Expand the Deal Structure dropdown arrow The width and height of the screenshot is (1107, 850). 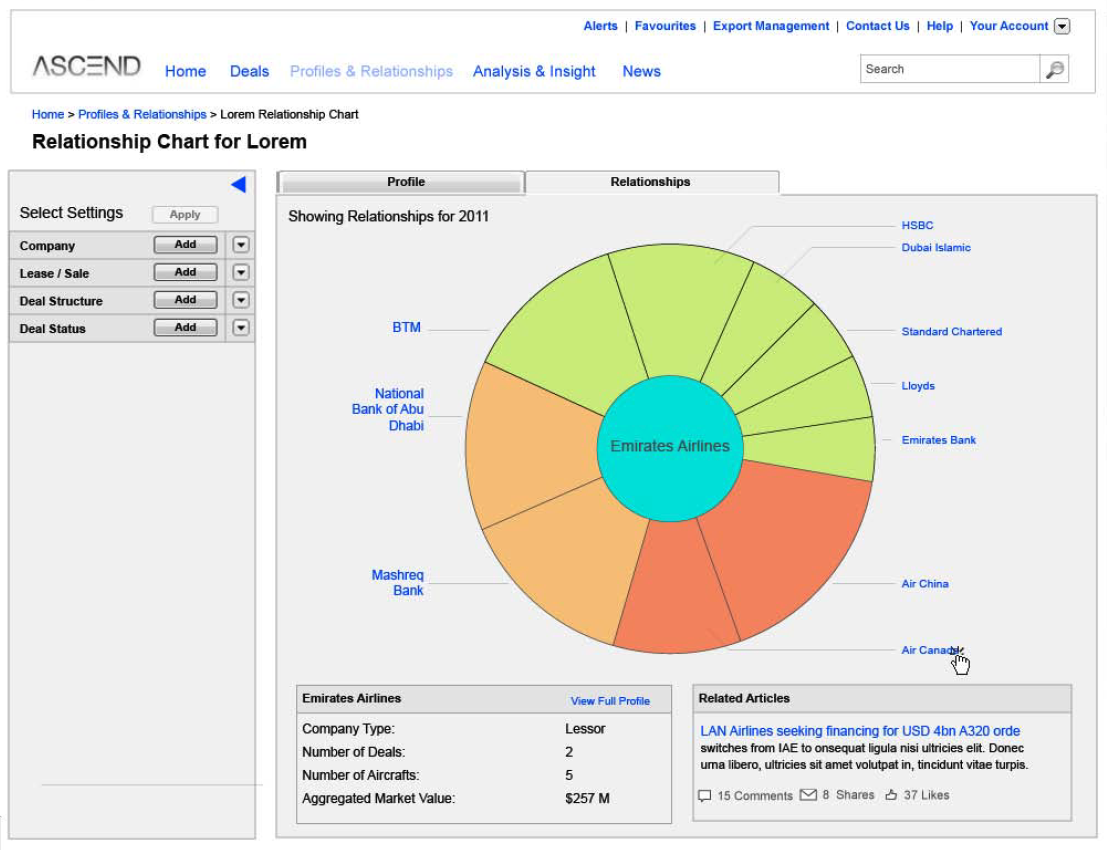(x=241, y=300)
